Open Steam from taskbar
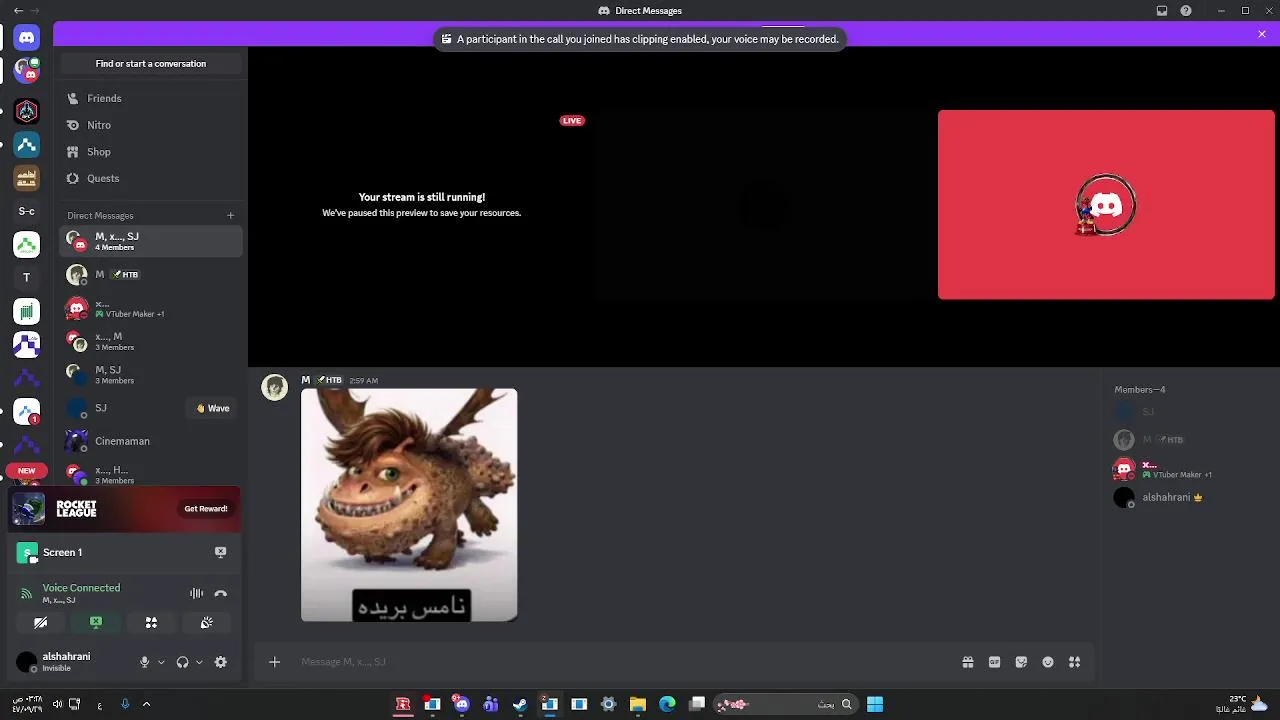Image resolution: width=1280 pixels, height=720 pixels. (520, 704)
